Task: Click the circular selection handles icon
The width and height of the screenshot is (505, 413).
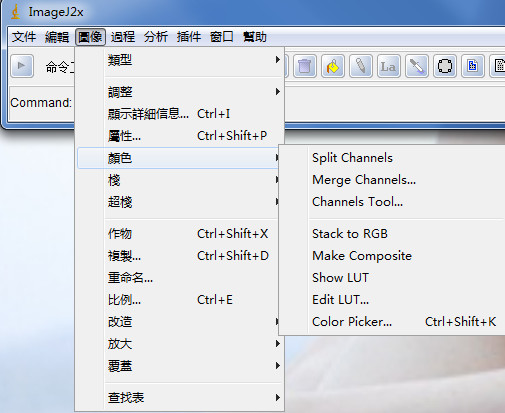Action: point(445,66)
